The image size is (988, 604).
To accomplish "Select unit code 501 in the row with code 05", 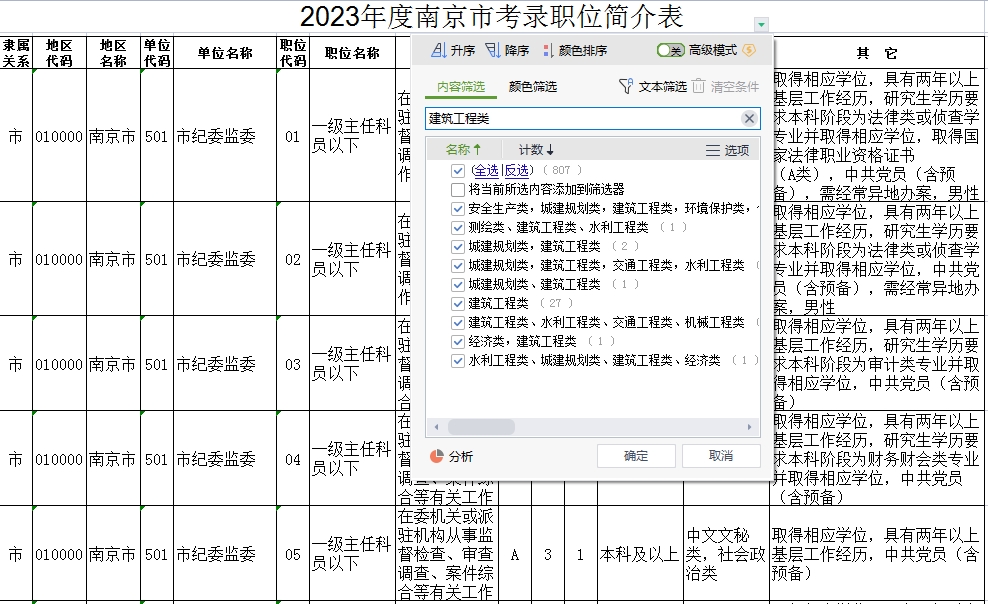I will [x=157, y=554].
